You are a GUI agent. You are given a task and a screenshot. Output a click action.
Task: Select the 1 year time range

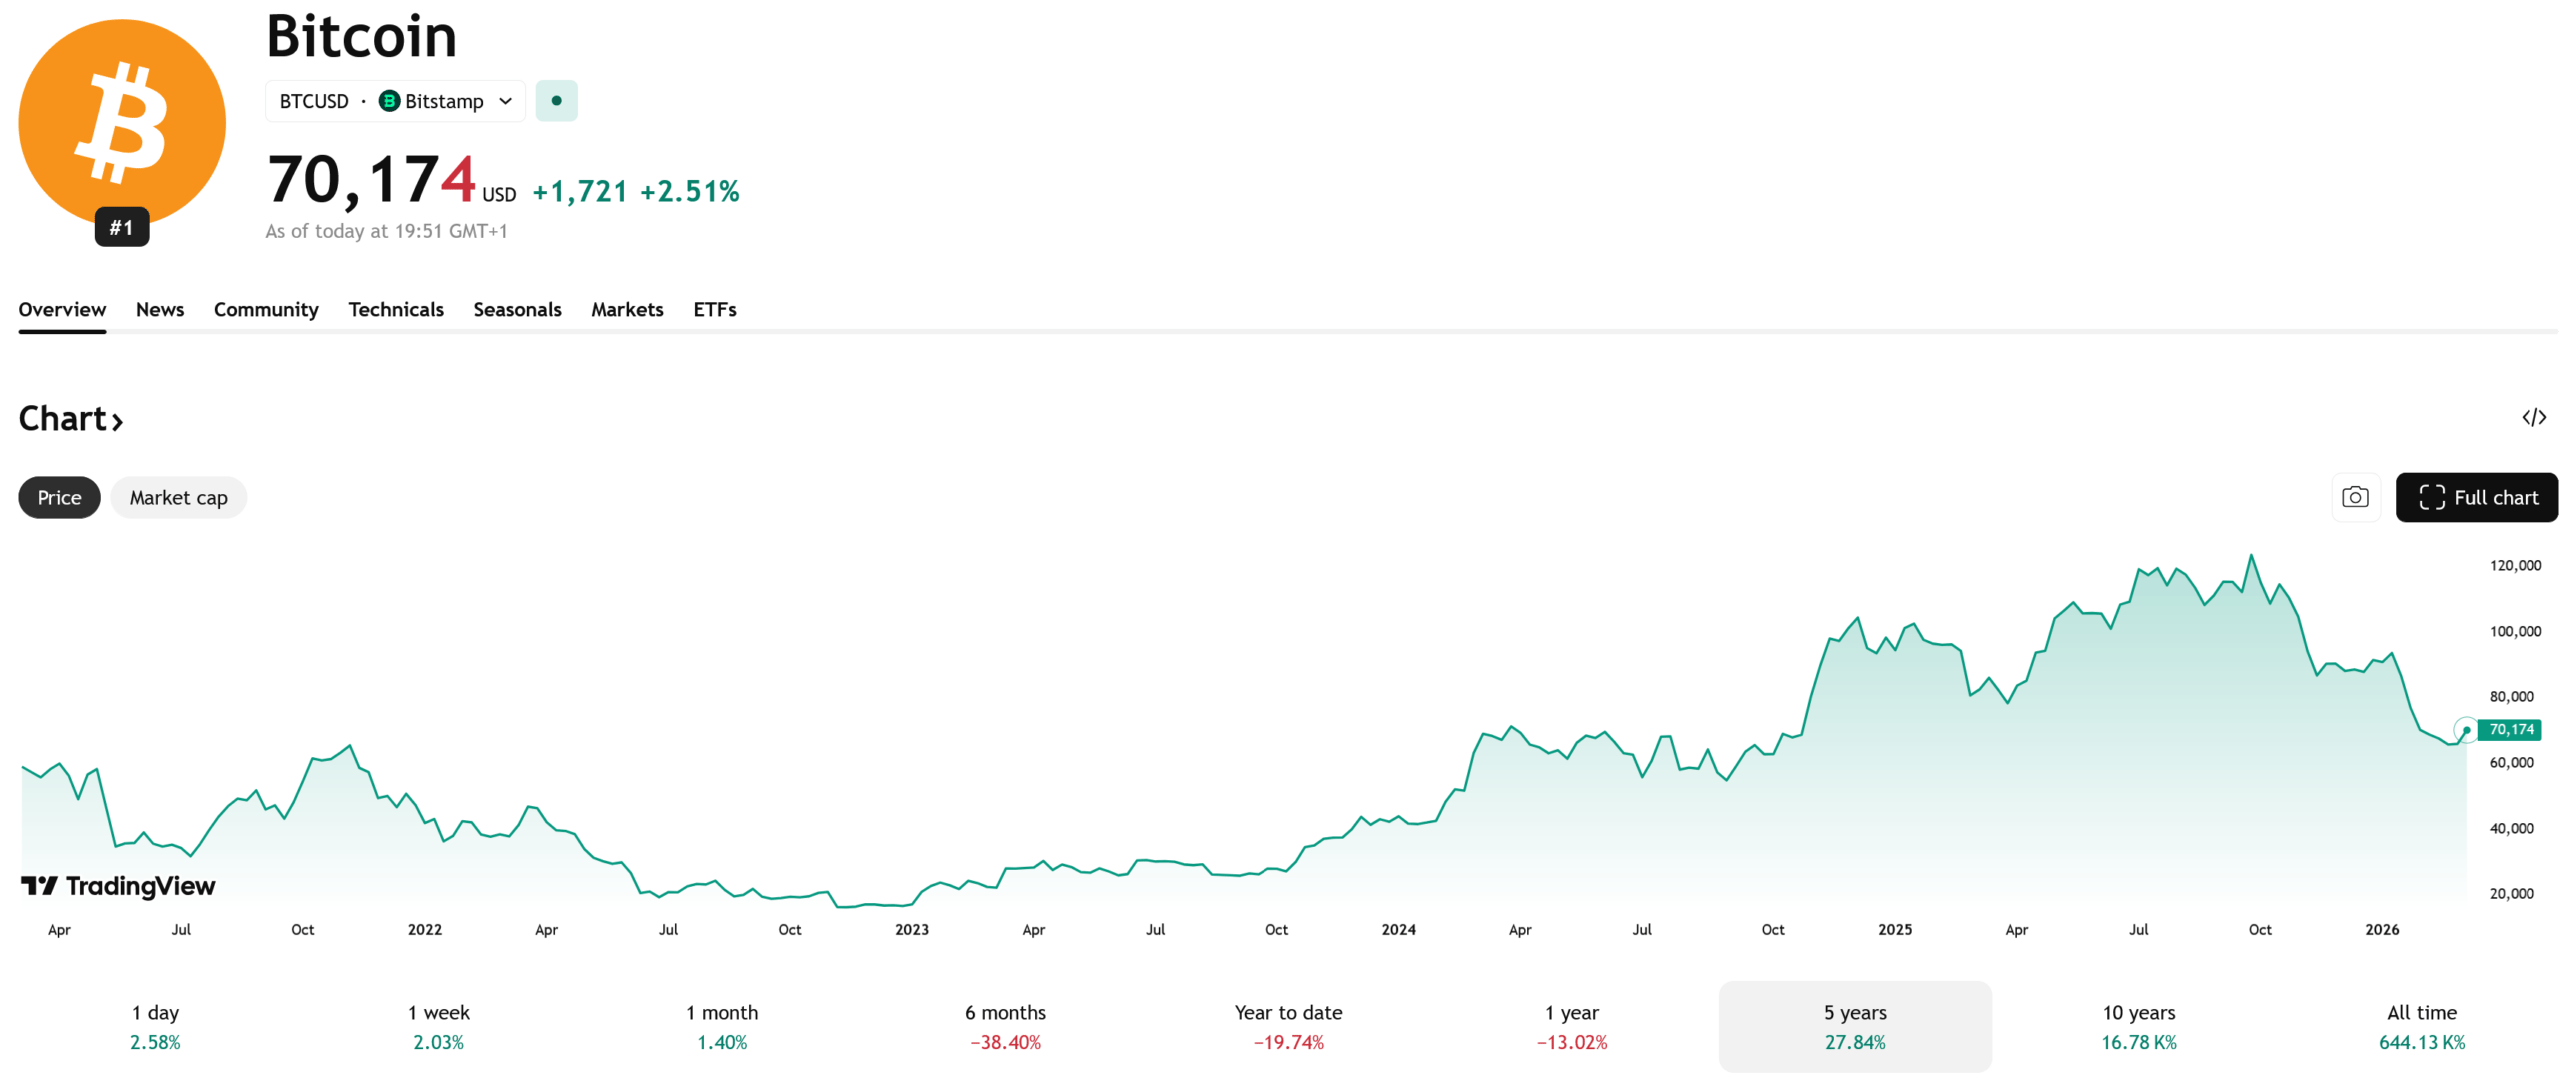(x=1571, y=1026)
